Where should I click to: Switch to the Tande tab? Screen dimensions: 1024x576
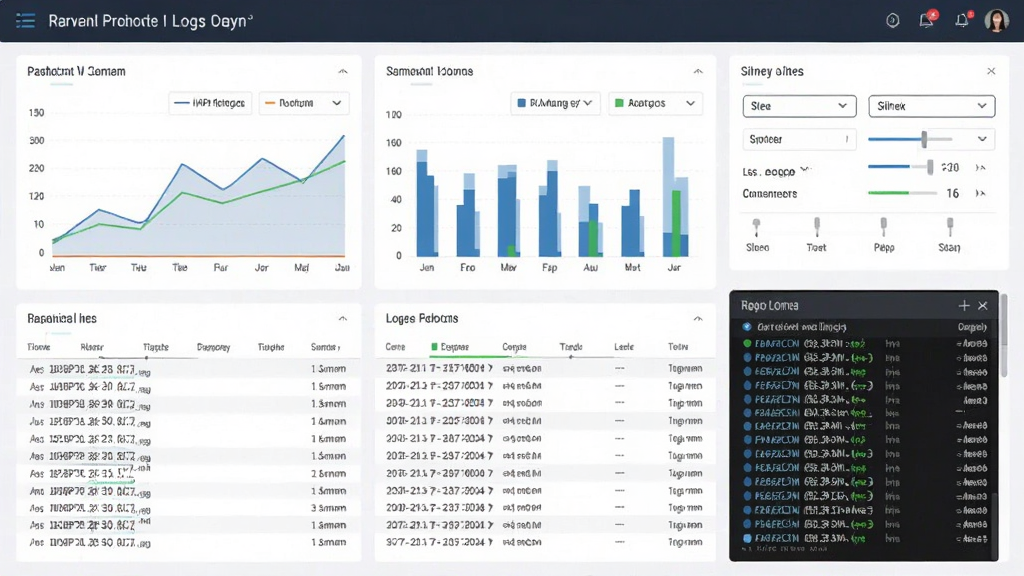[x=571, y=347]
